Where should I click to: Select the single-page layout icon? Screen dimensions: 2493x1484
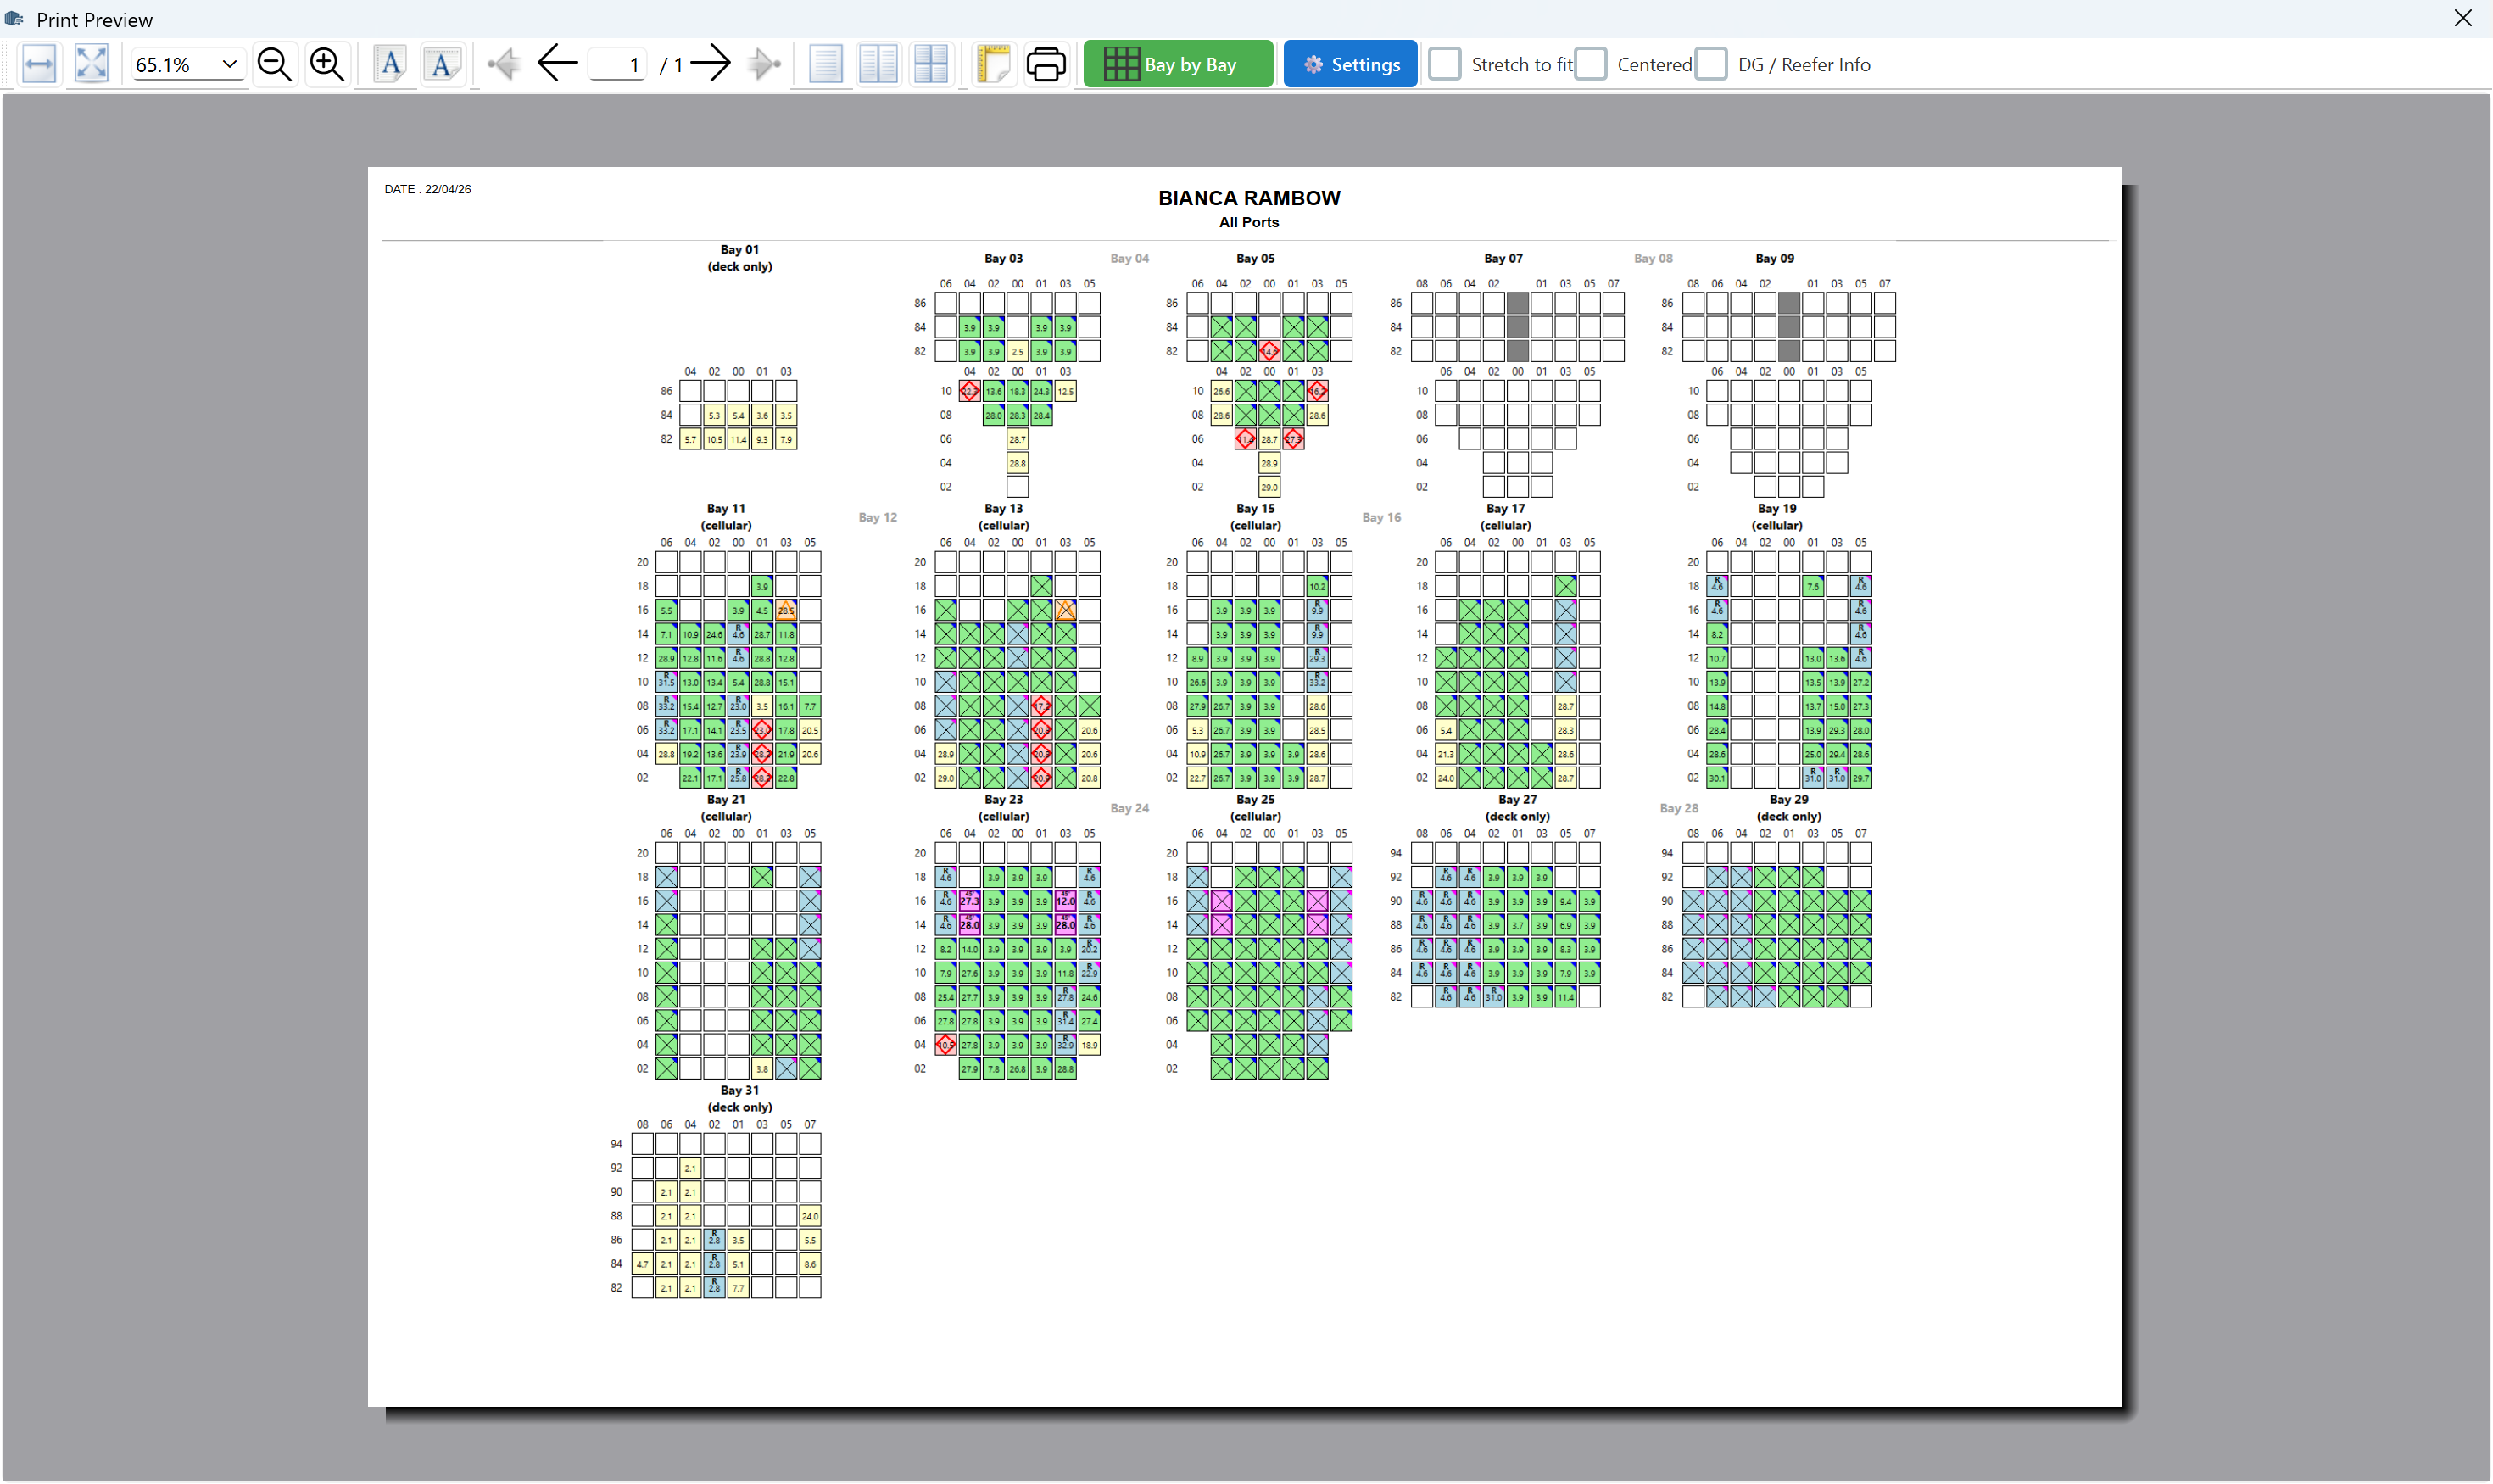(825, 65)
